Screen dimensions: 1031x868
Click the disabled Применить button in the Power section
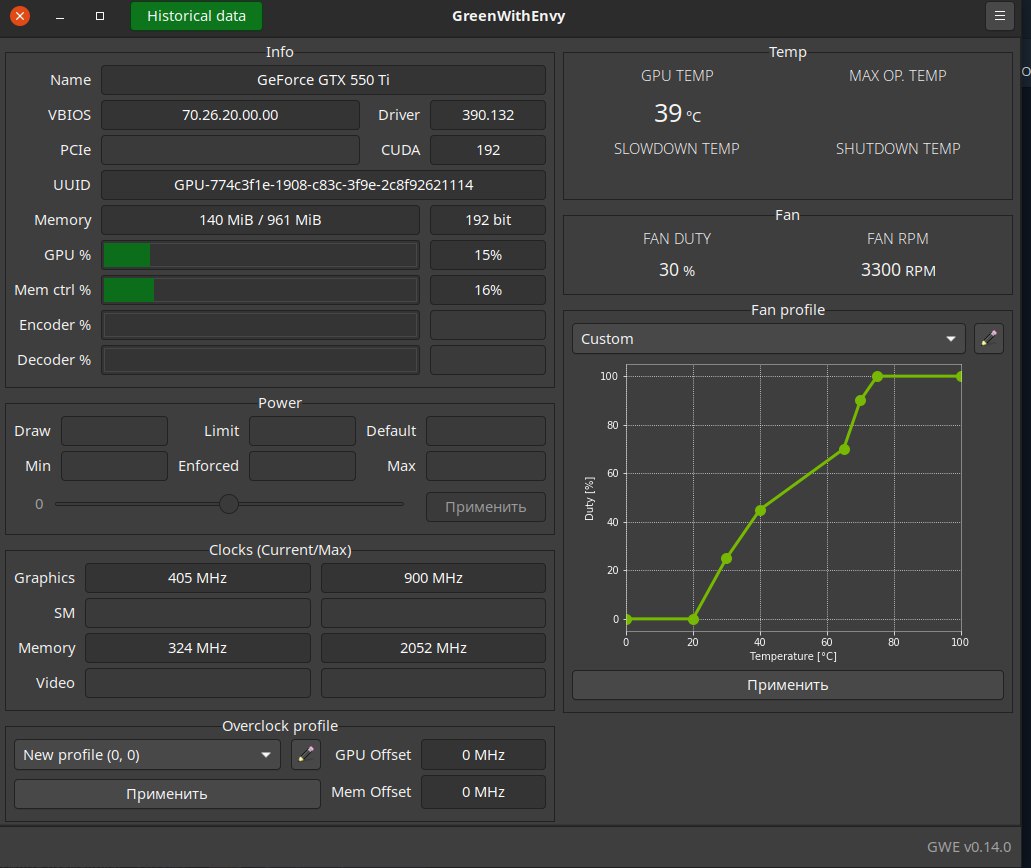(485, 507)
